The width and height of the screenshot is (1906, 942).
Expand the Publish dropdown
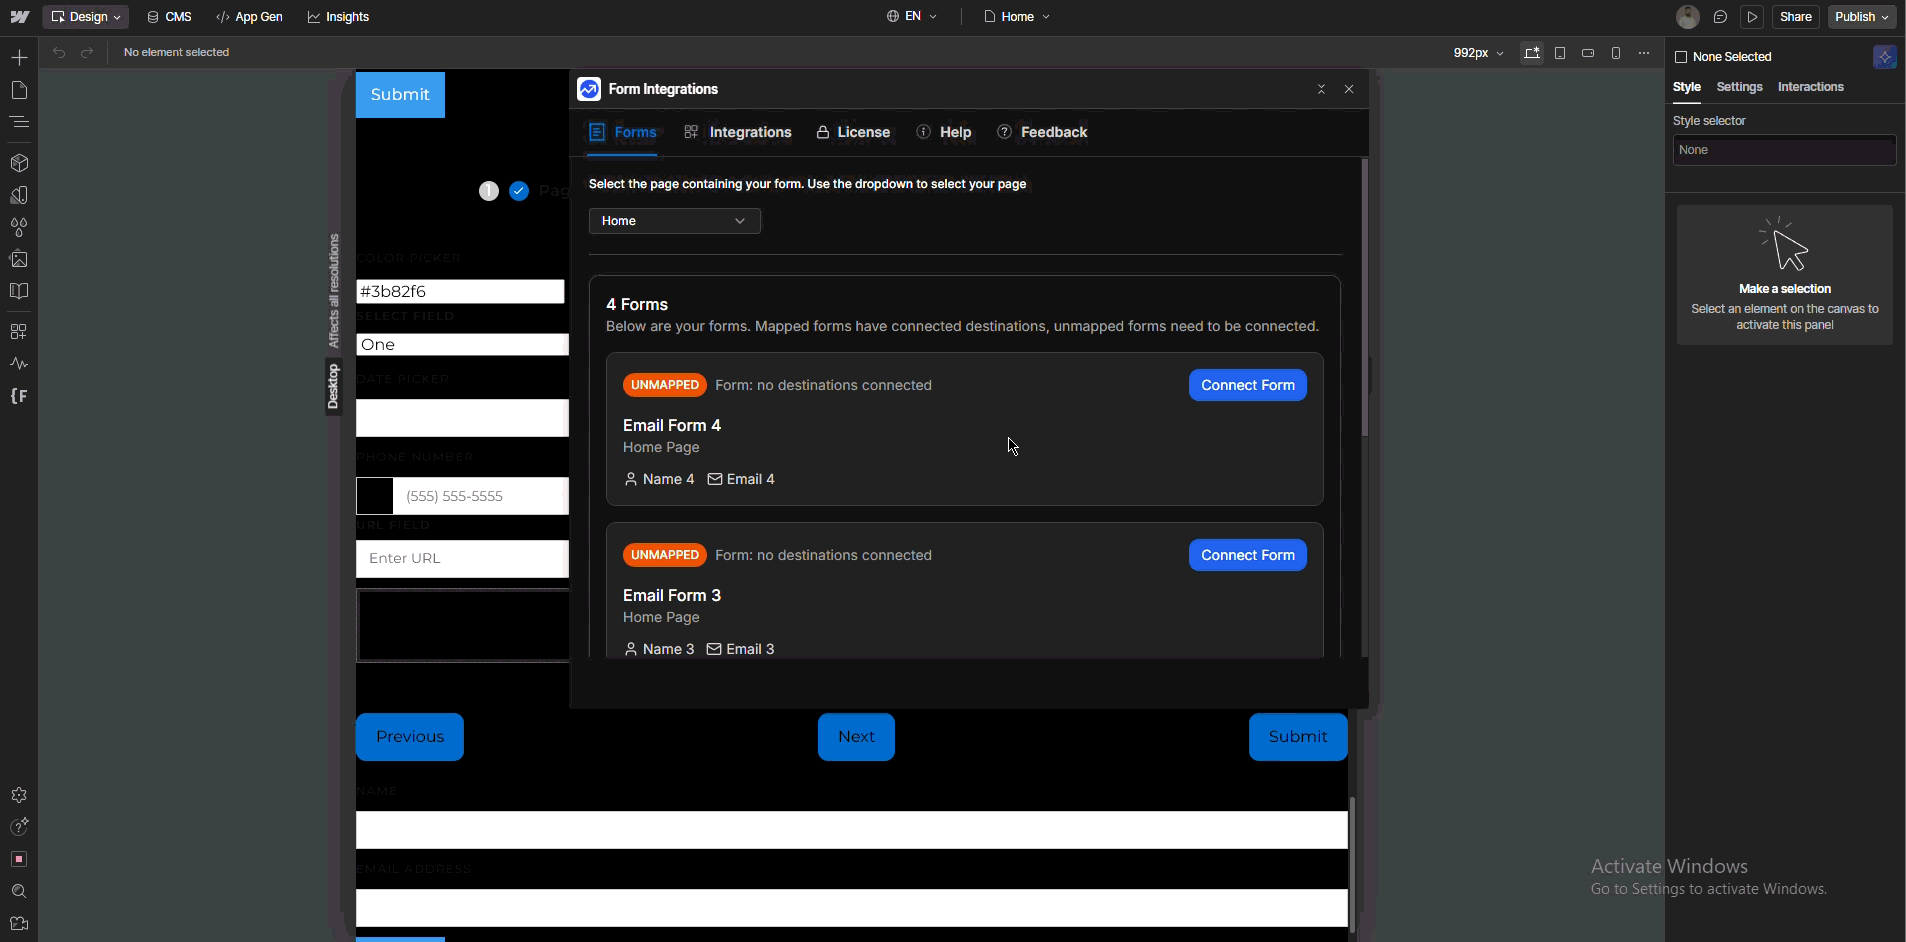pyautogui.click(x=1862, y=17)
